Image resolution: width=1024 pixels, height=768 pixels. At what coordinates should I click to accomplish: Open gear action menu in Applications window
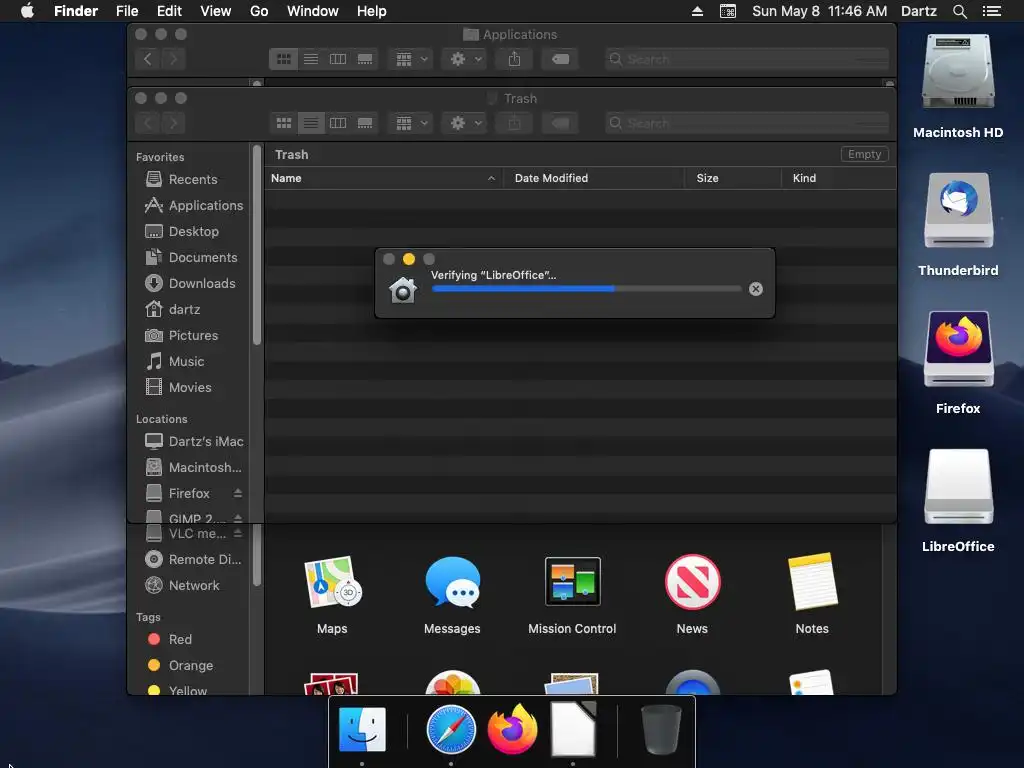point(465,59)
